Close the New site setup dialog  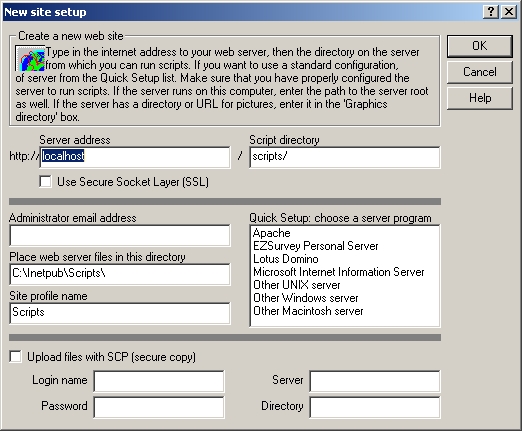509,12
